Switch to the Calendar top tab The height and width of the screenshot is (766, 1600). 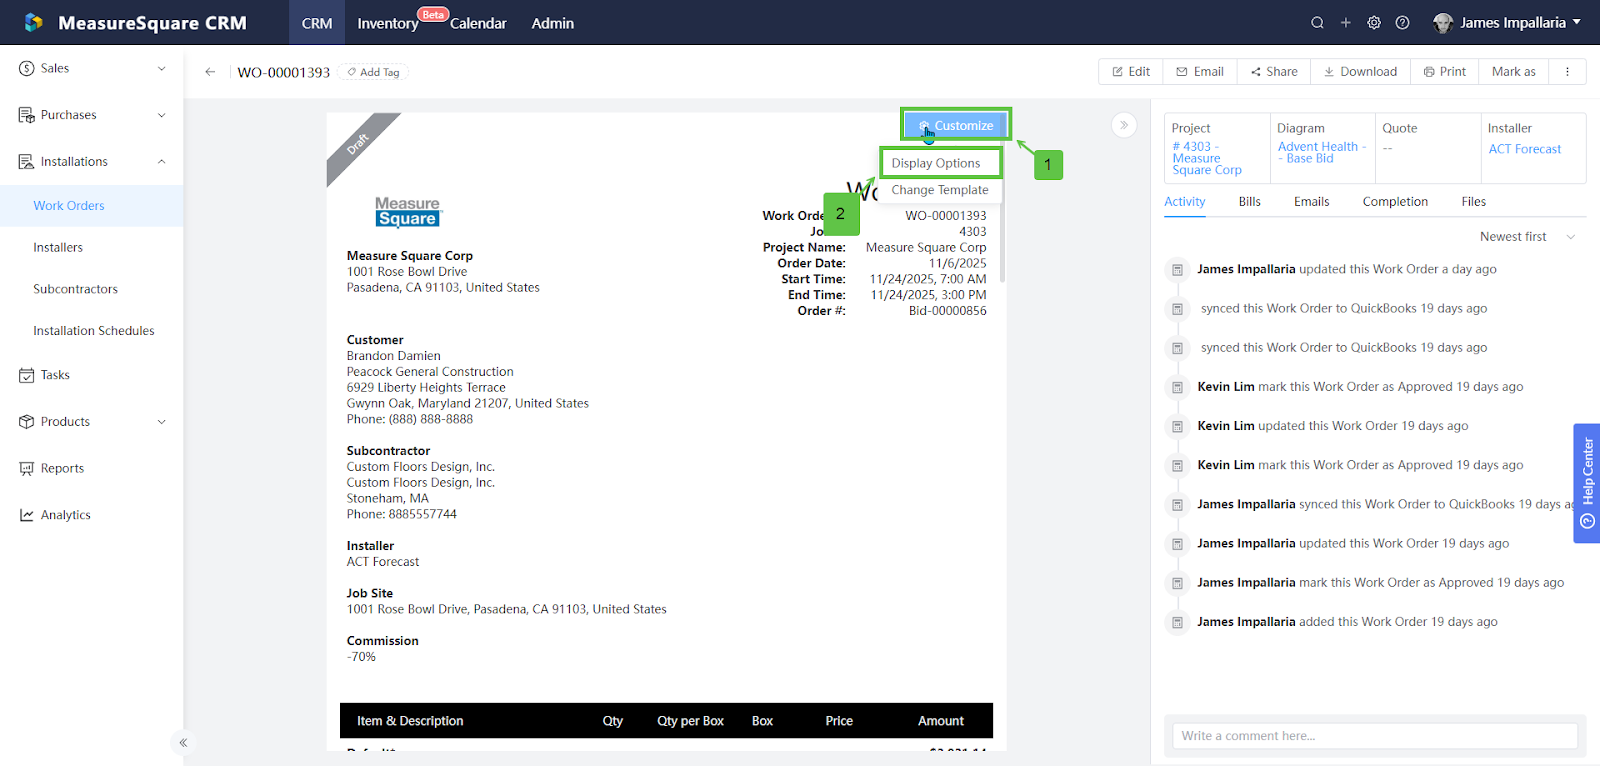478,23
